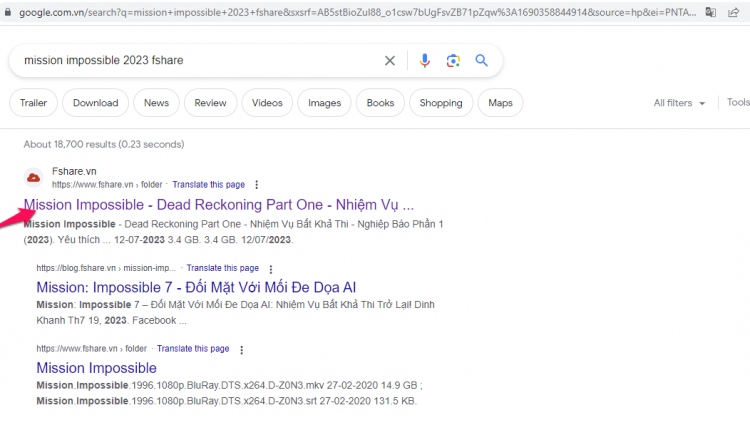Screen dimensions: 750x430
Task: Click the browser address bar URL
Action: [357, 12]
